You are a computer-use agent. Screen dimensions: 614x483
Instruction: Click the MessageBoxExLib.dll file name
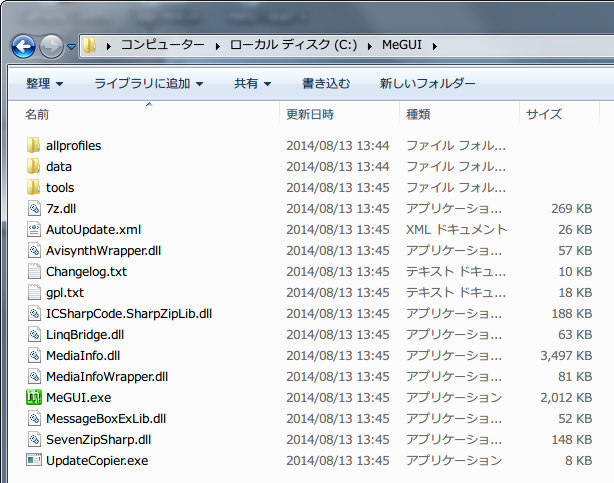coord(106,419)
